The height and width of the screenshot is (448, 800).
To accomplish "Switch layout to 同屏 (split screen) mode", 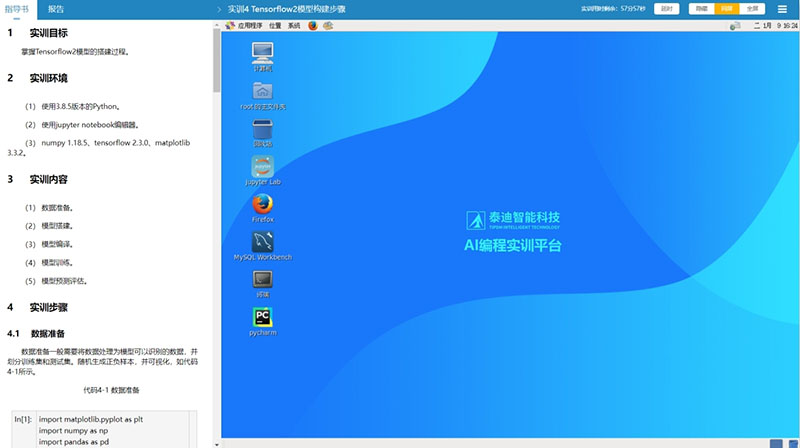I will 727,8.
